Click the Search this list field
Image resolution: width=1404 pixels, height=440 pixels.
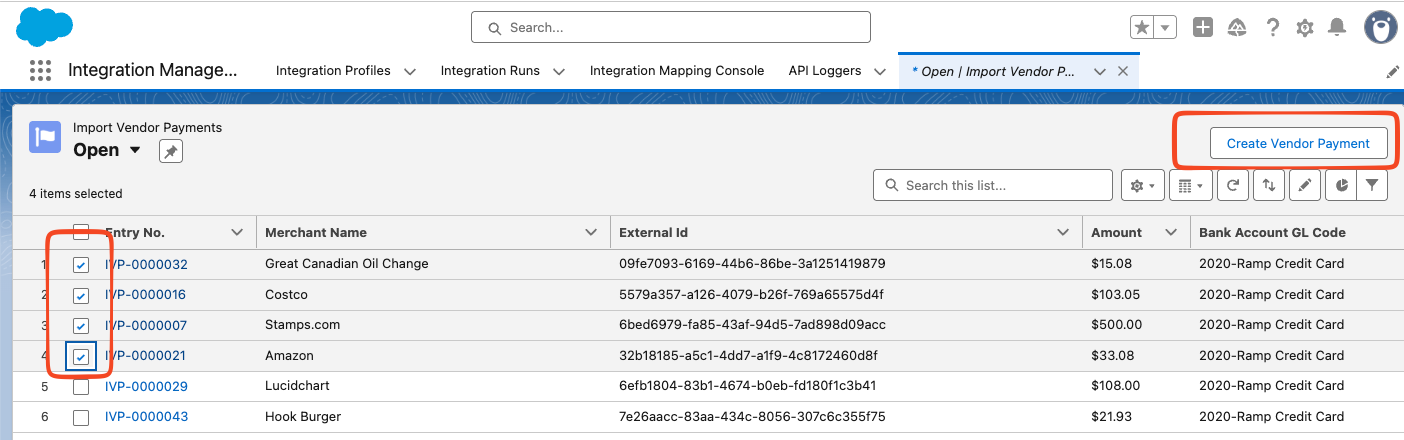pos(993,185)
